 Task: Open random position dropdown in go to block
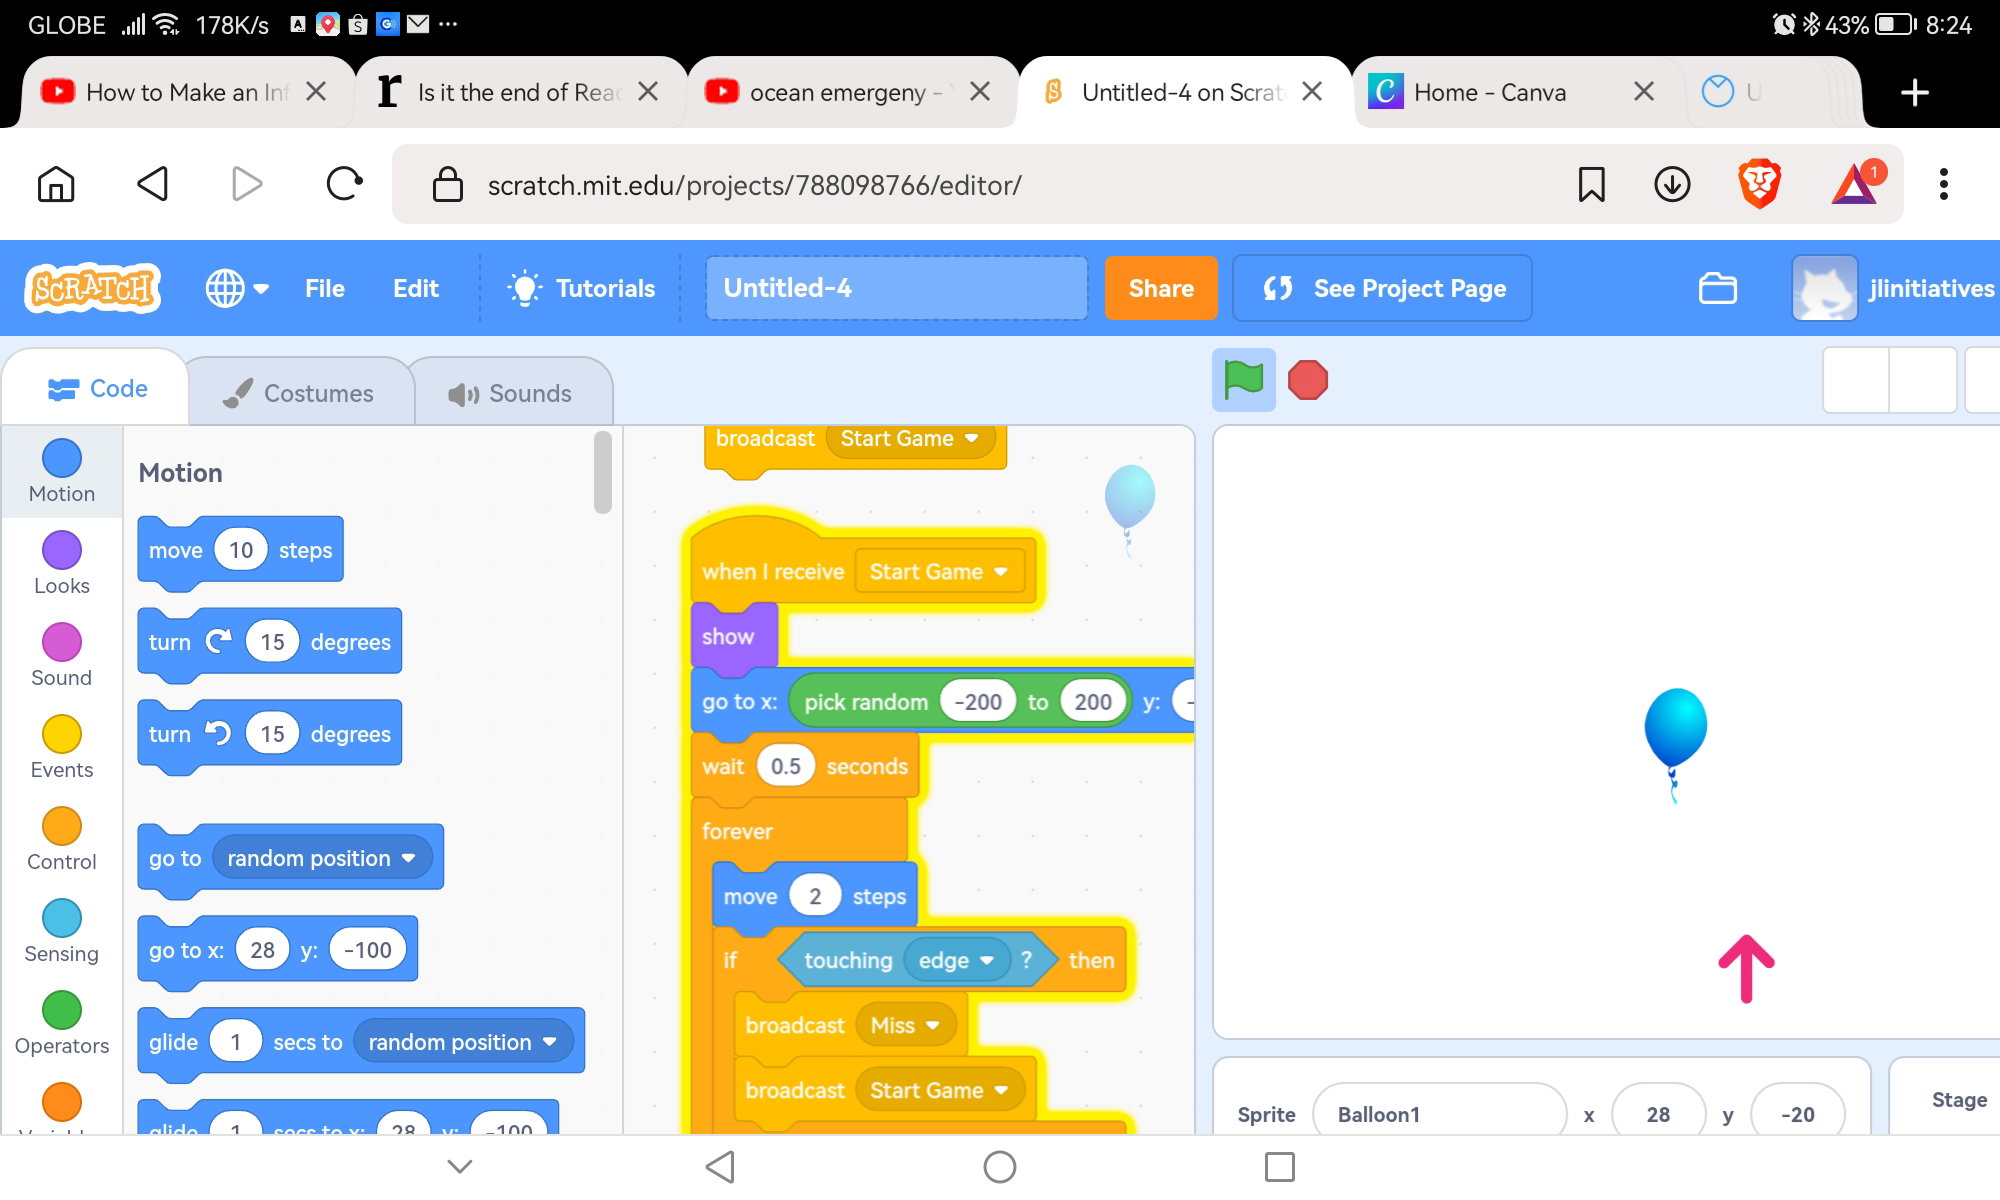click(321, 858)
